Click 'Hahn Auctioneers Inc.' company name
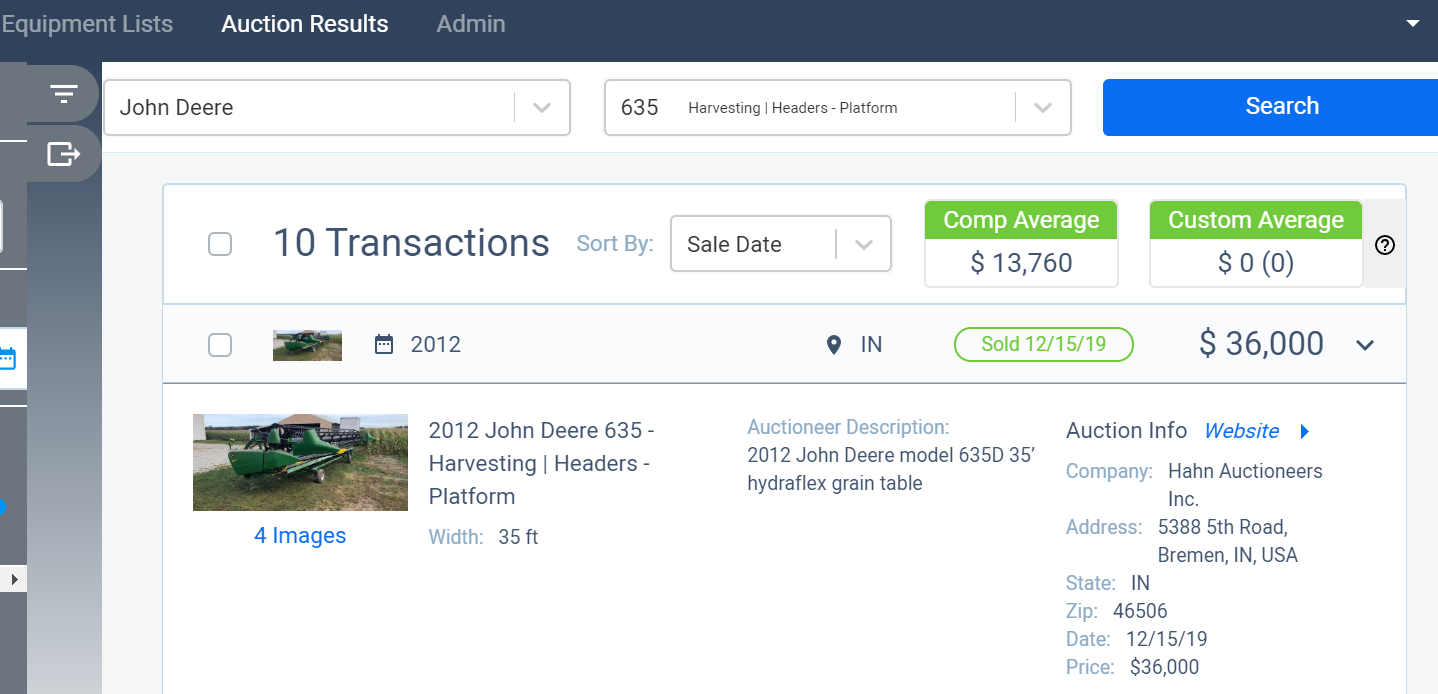Viewport: 1438px width, 694px height. 1245,485
